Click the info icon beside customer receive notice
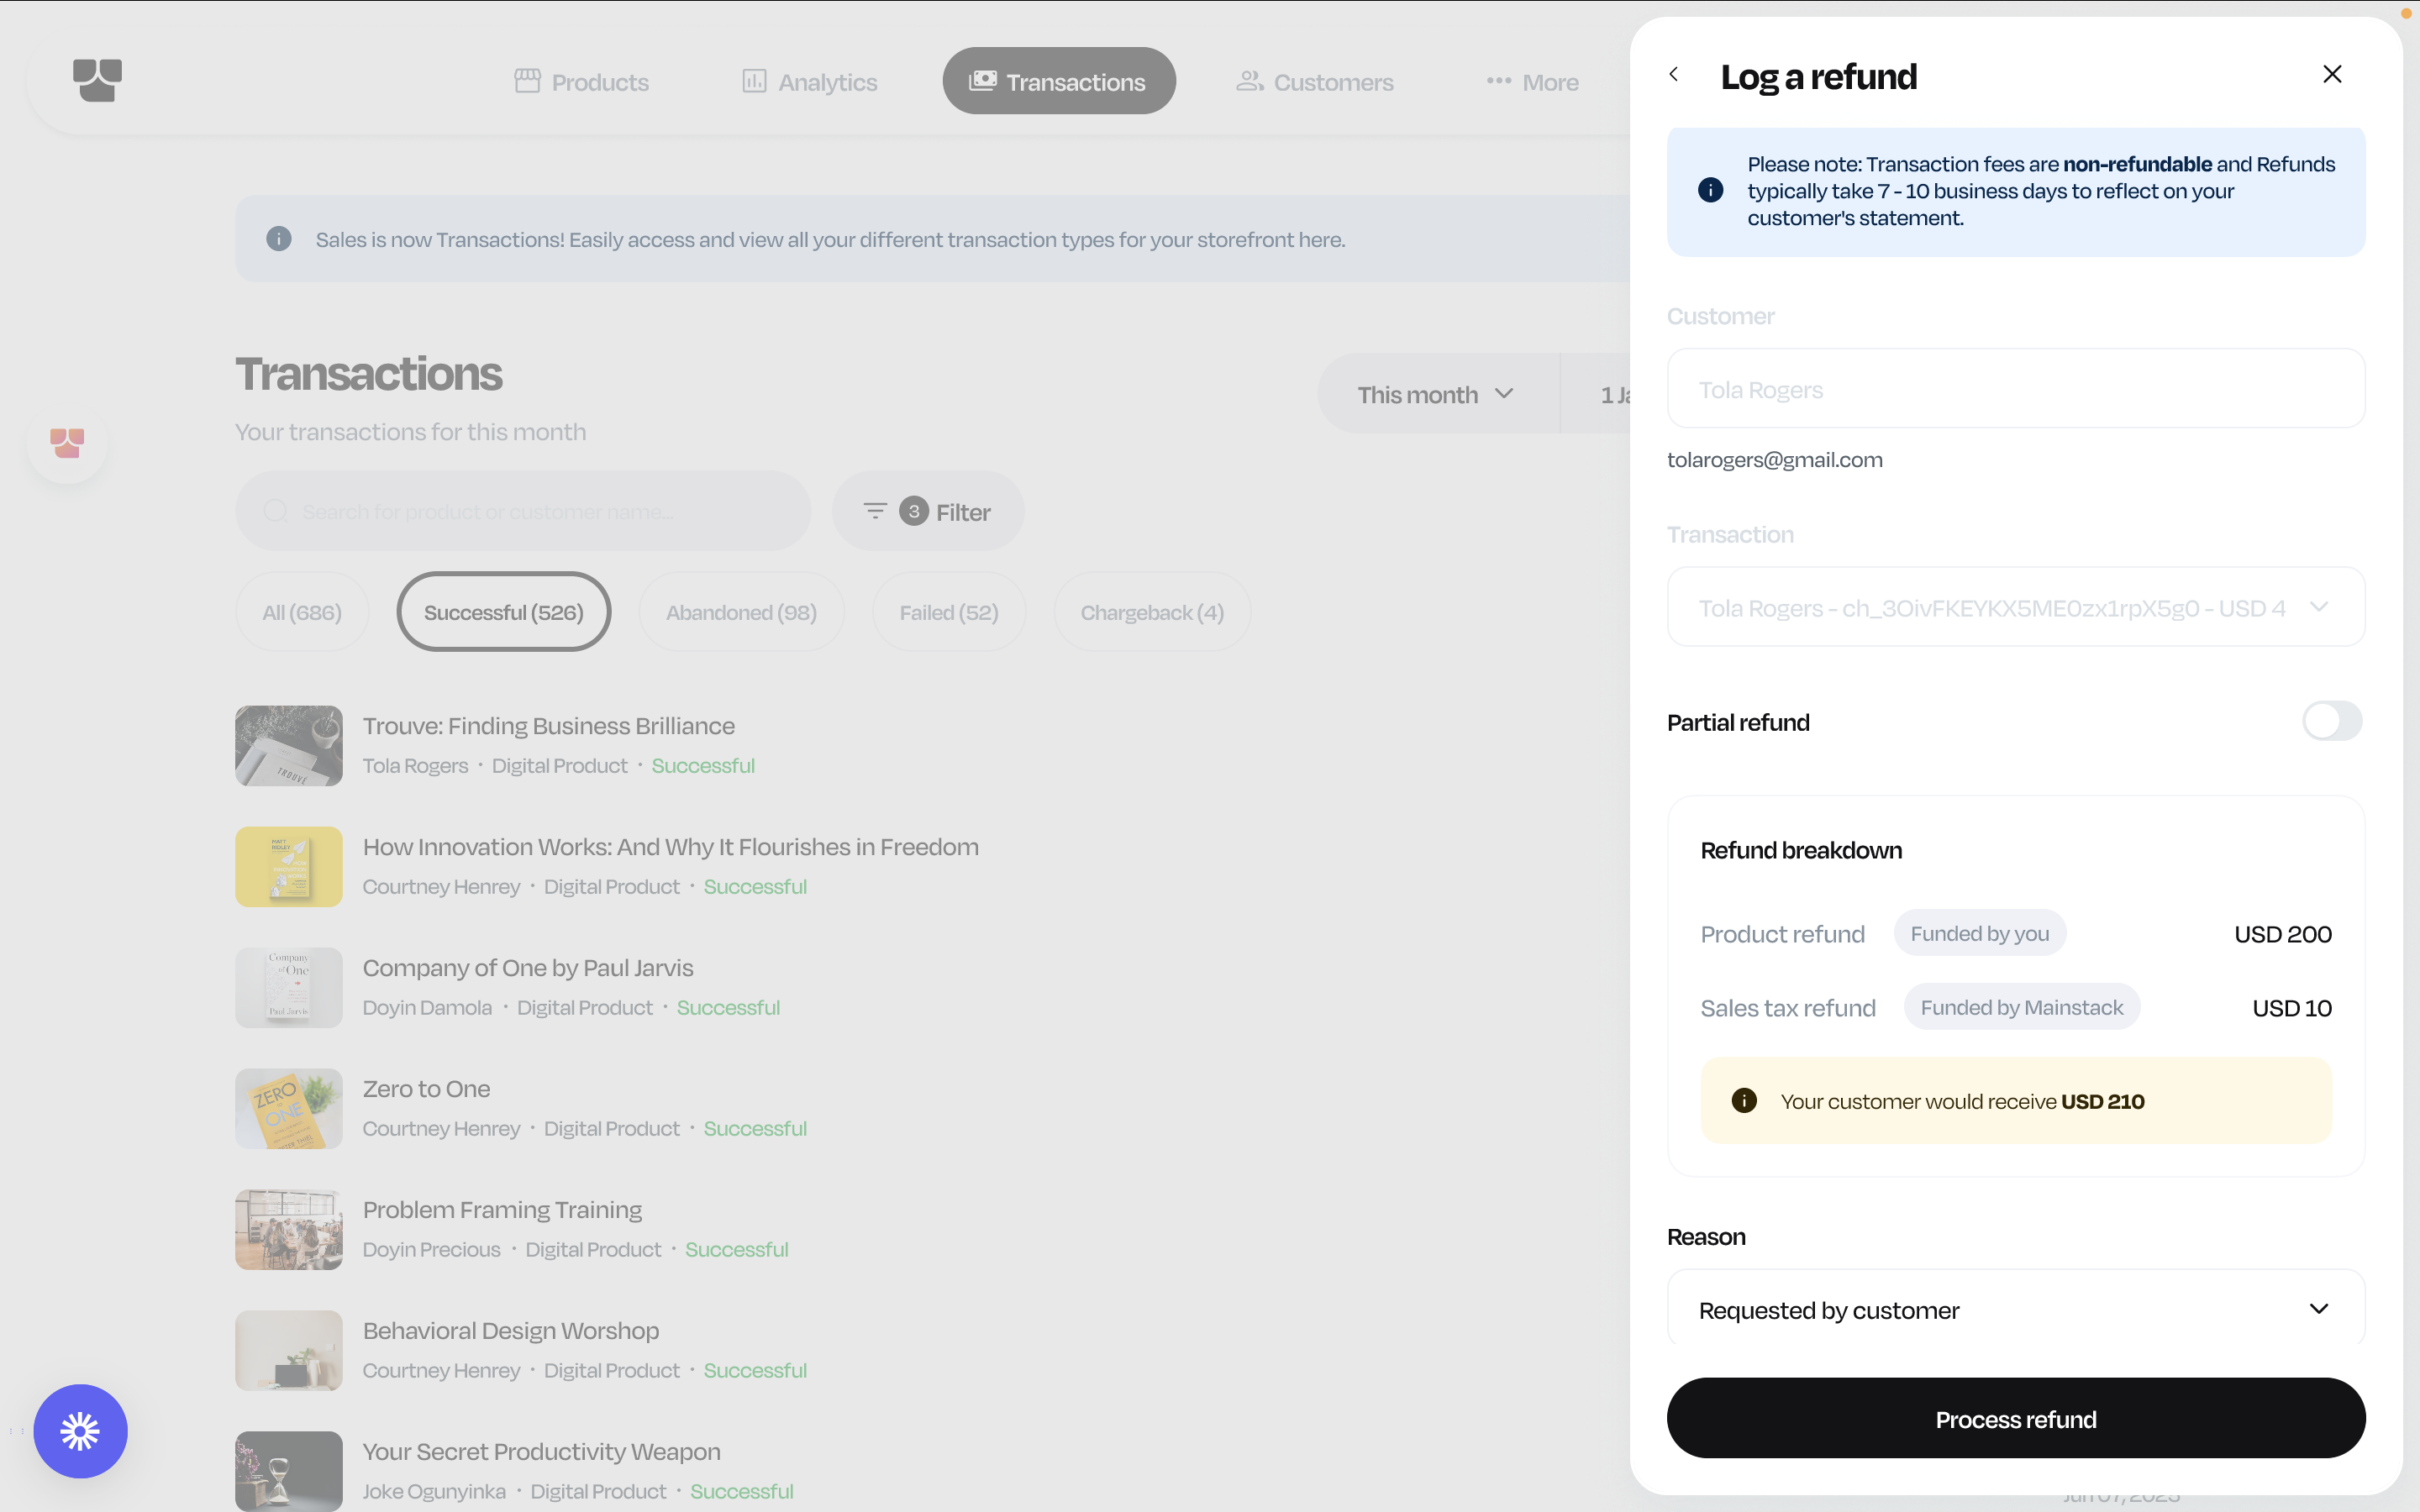Viewport: 2420px width, 1512px height. tap(1744, 1101)
